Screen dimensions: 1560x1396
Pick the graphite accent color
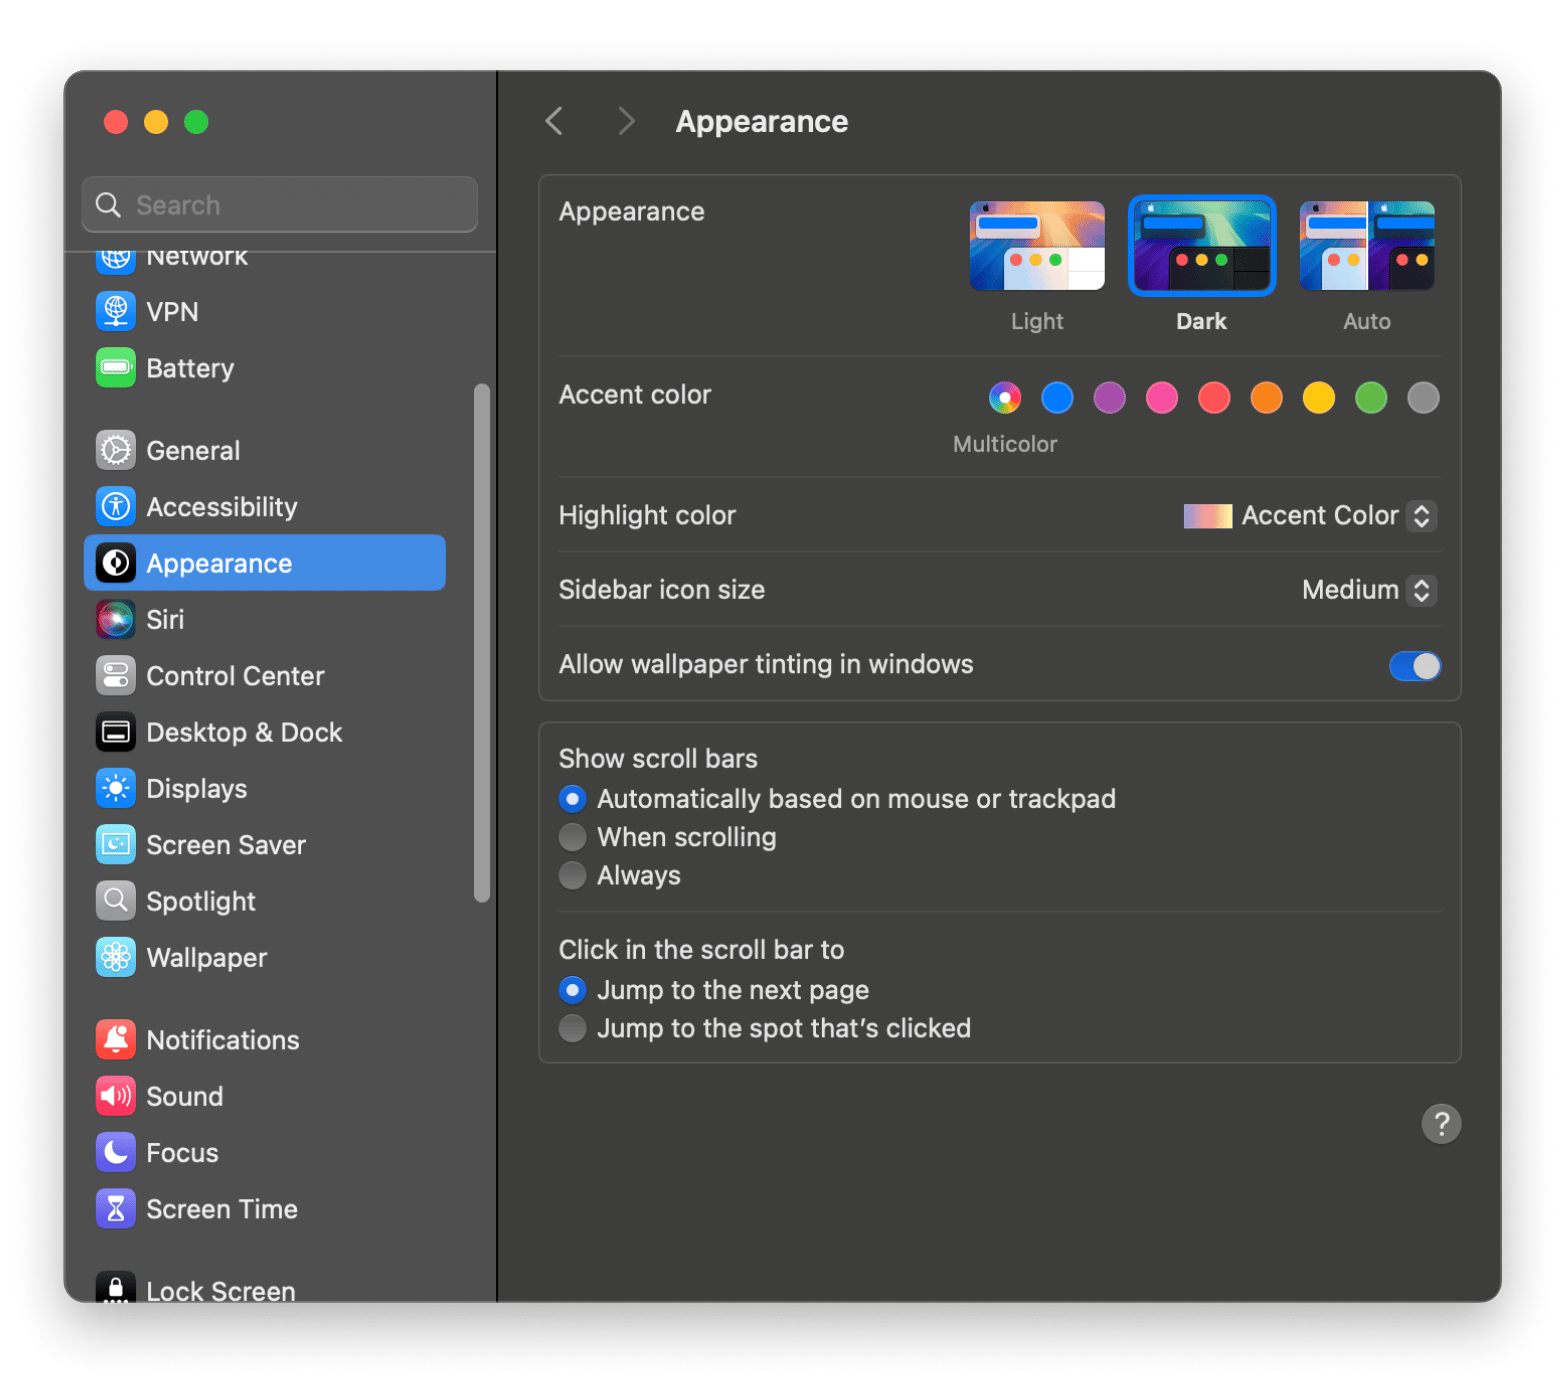[x=1423, y=398]
